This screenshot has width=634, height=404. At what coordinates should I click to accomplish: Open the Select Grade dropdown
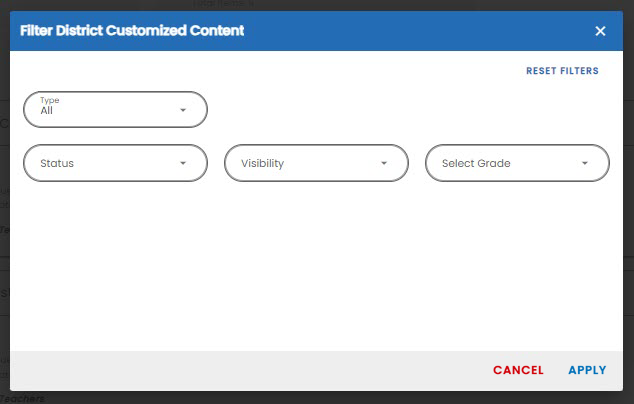pos(517,163)
